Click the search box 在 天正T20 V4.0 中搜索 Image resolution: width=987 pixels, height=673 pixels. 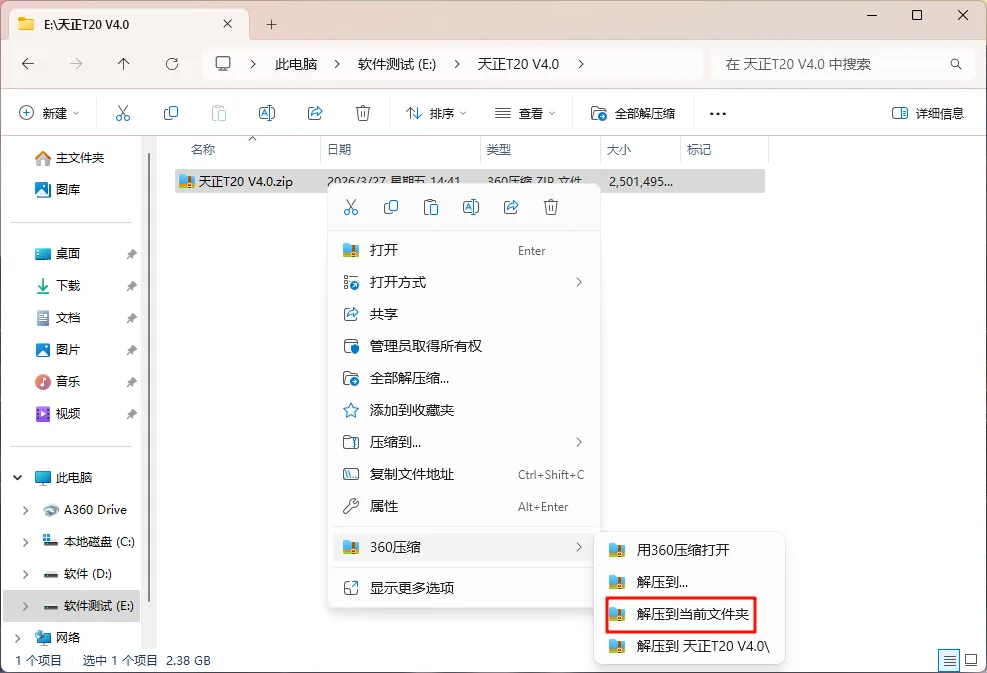click(x=845, y=64)
